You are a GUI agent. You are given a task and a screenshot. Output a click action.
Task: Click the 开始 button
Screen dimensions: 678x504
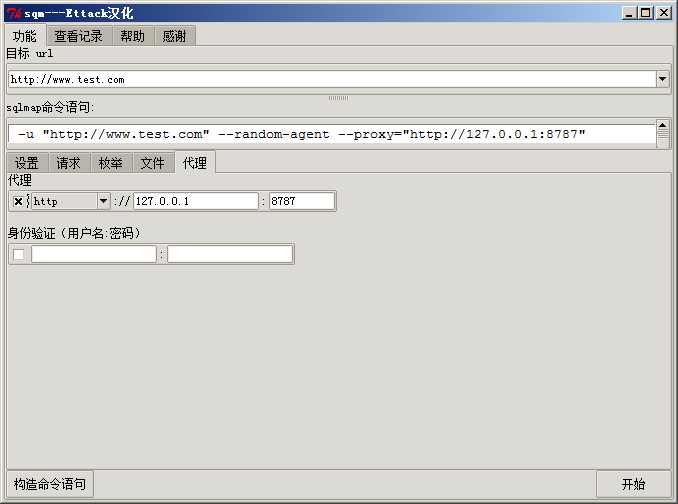click(633, 484)
